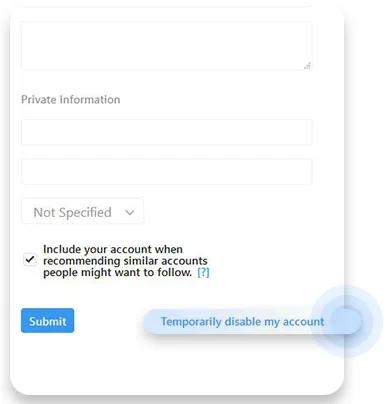The width and height of the screenshot is (390, 404).
Task: Click the resize grip of the text area
Action: coord(308,66)
